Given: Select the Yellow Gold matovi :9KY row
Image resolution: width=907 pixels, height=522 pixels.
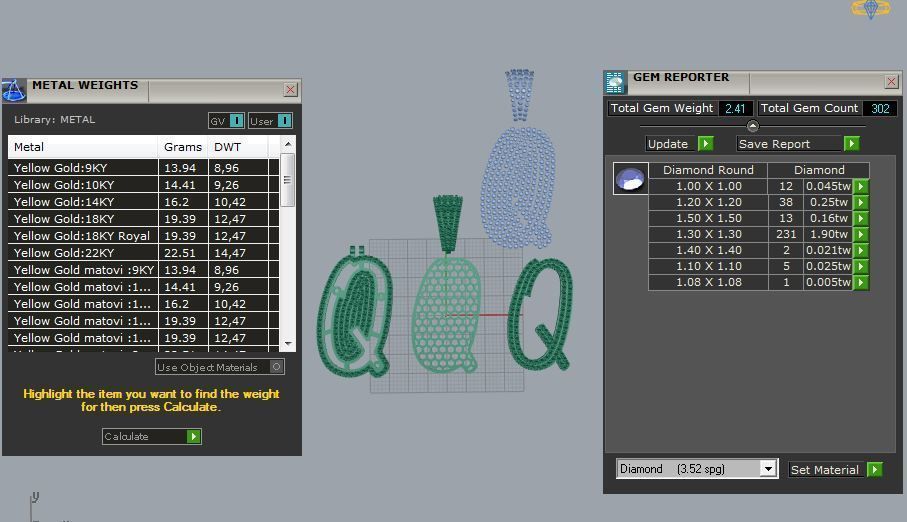Looking at the screenshot, I should tap(143, 270).
